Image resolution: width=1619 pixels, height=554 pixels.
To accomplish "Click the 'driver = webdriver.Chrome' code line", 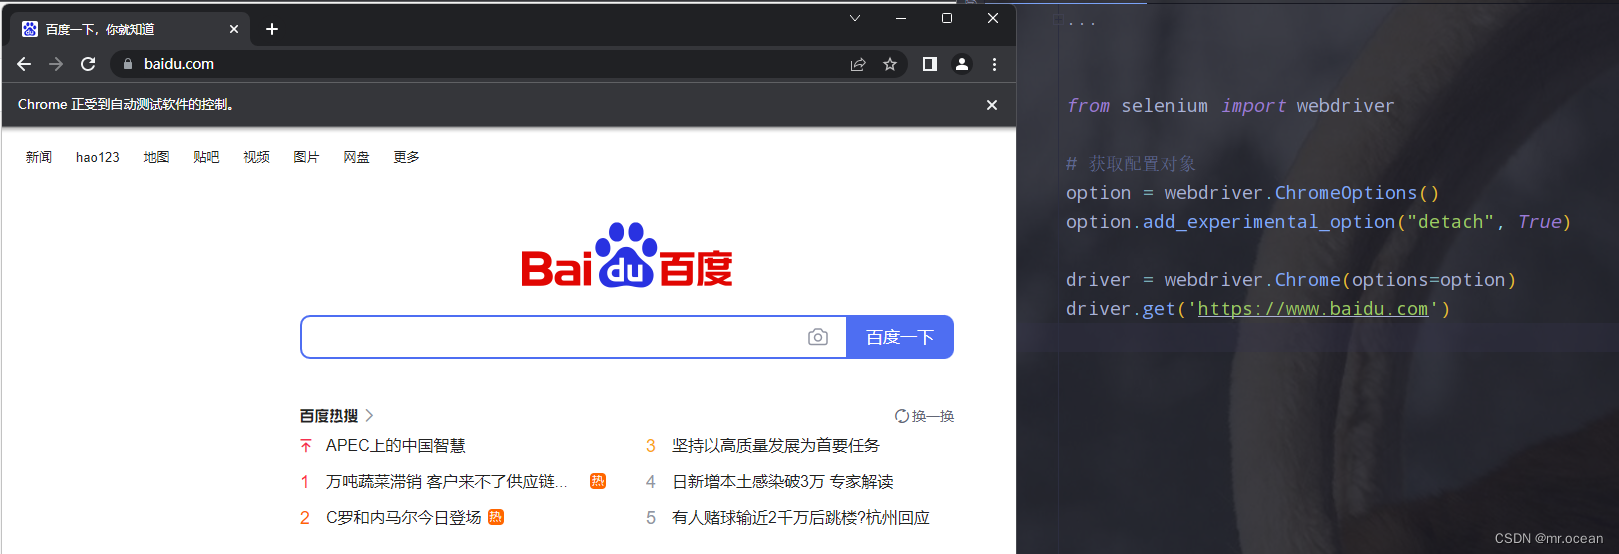I will tap(1291, 280).
